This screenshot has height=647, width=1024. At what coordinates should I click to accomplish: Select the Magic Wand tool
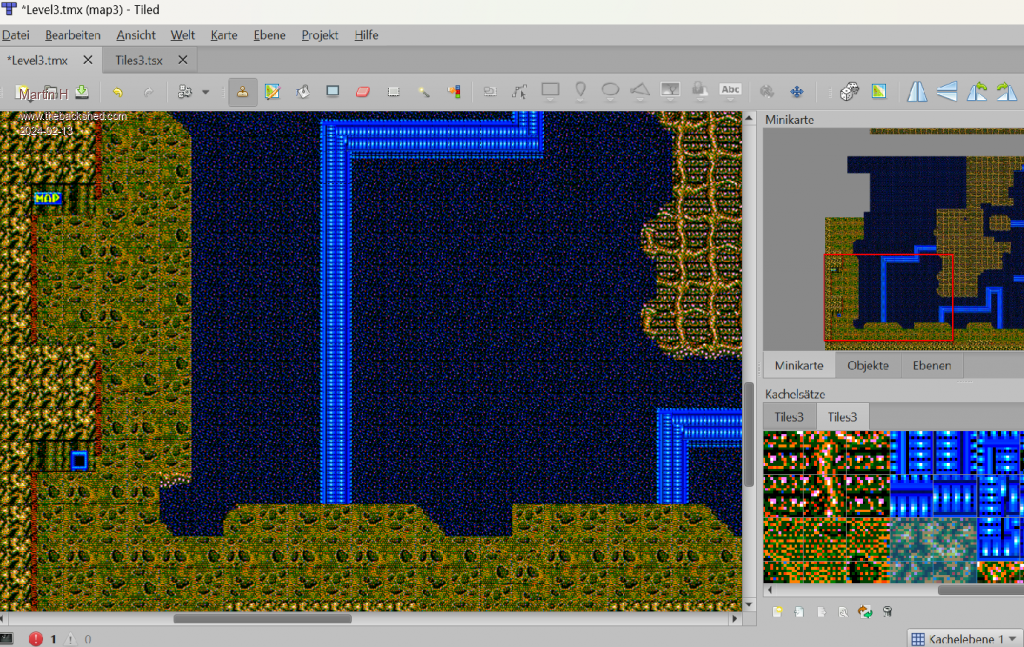[424, 92]
